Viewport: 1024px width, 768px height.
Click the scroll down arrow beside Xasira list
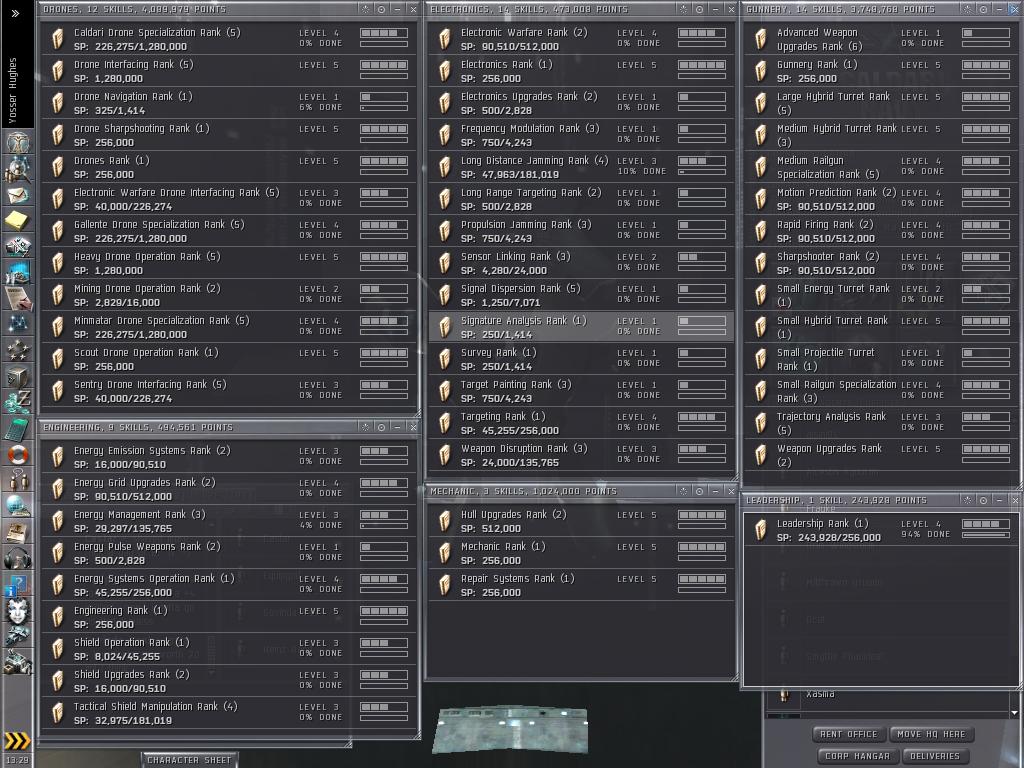(x=1014, y=713)
